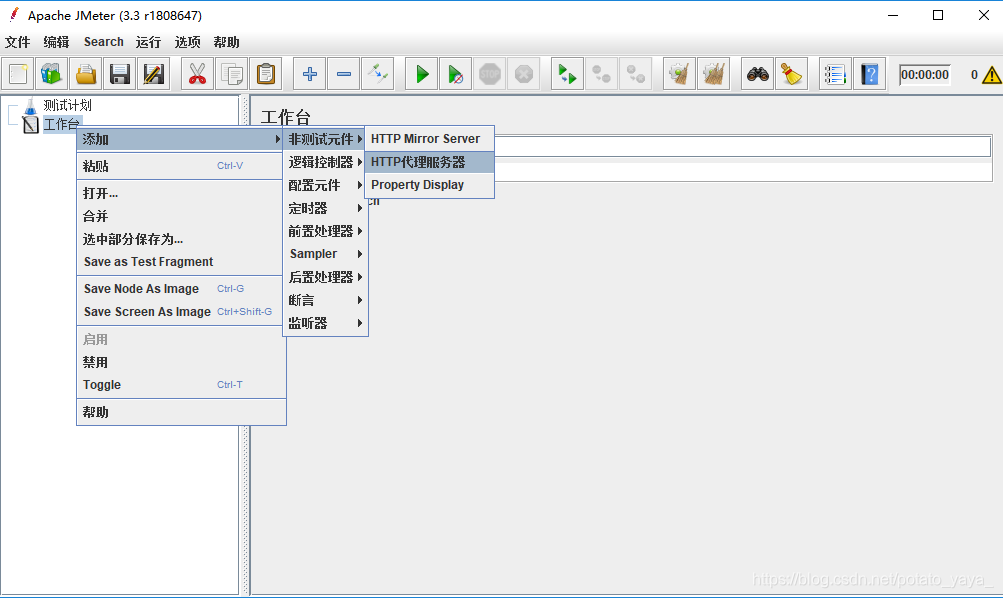Expand 定时器 submenu

pos(325,209)
